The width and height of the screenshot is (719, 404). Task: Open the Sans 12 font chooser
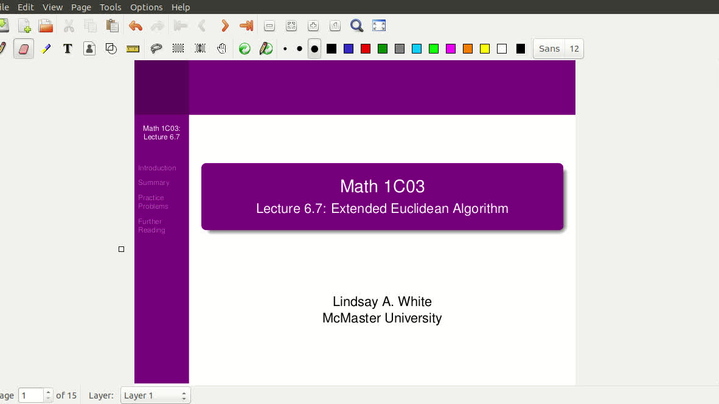559,49
